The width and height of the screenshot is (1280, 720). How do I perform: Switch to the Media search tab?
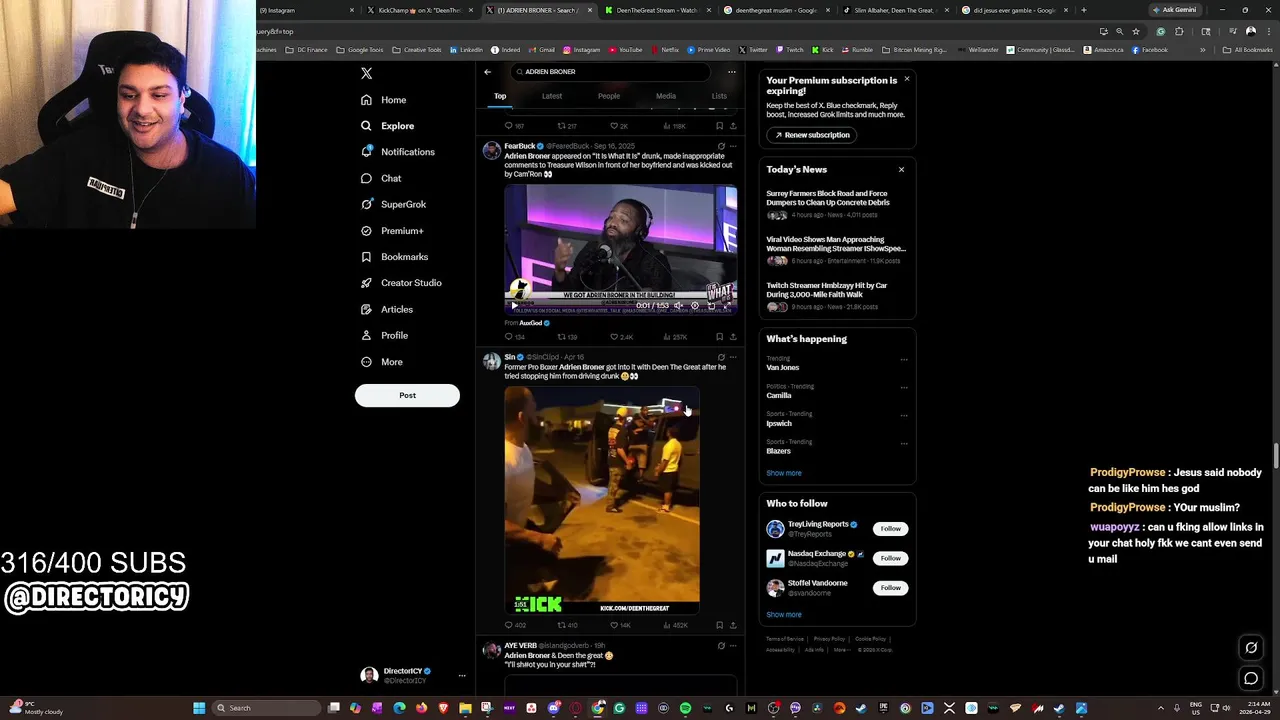pyautogui.click(x=665, y=96)
